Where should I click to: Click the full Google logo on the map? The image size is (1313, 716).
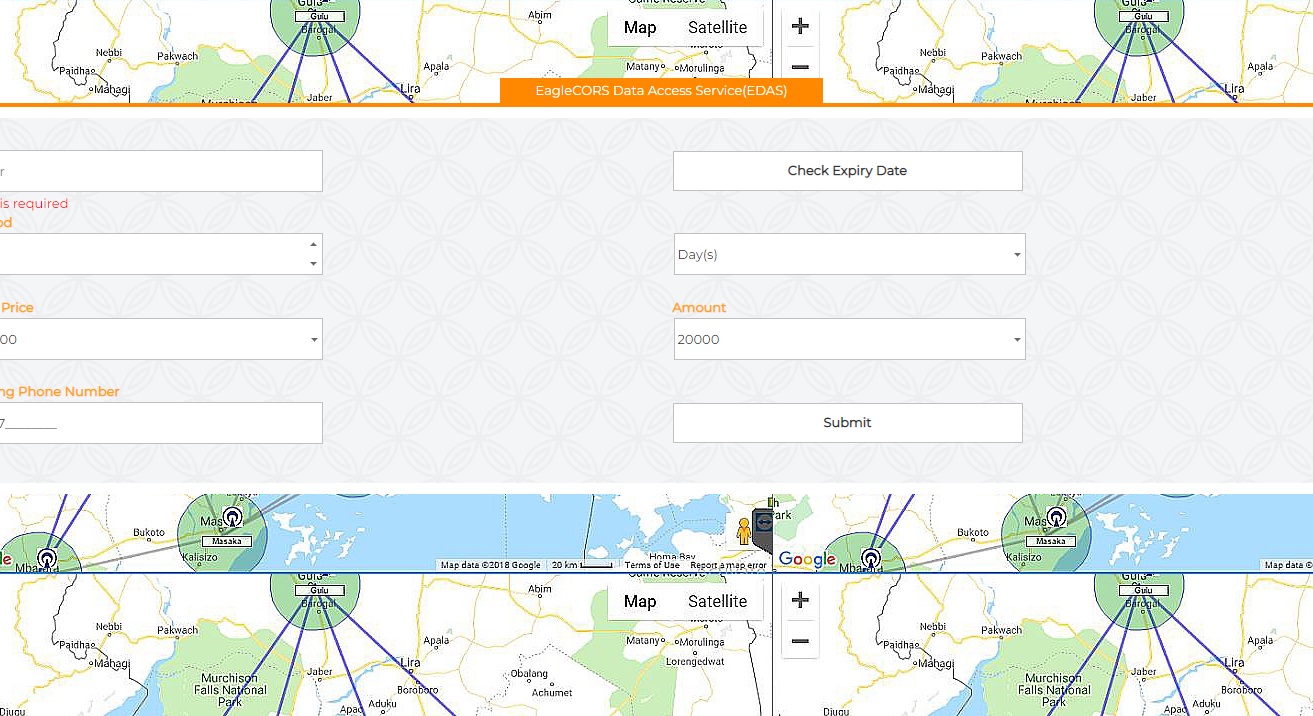tap(807, 560)
